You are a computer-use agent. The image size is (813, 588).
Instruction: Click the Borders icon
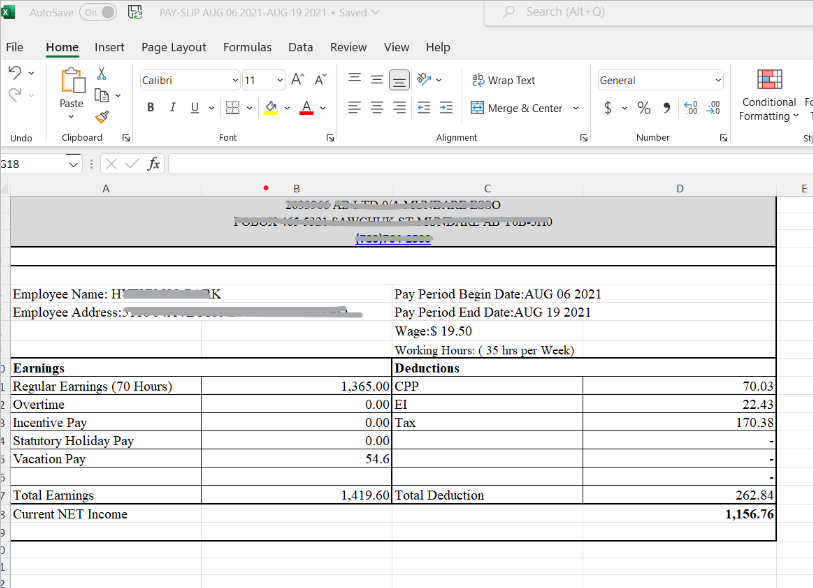click(233, 107)
